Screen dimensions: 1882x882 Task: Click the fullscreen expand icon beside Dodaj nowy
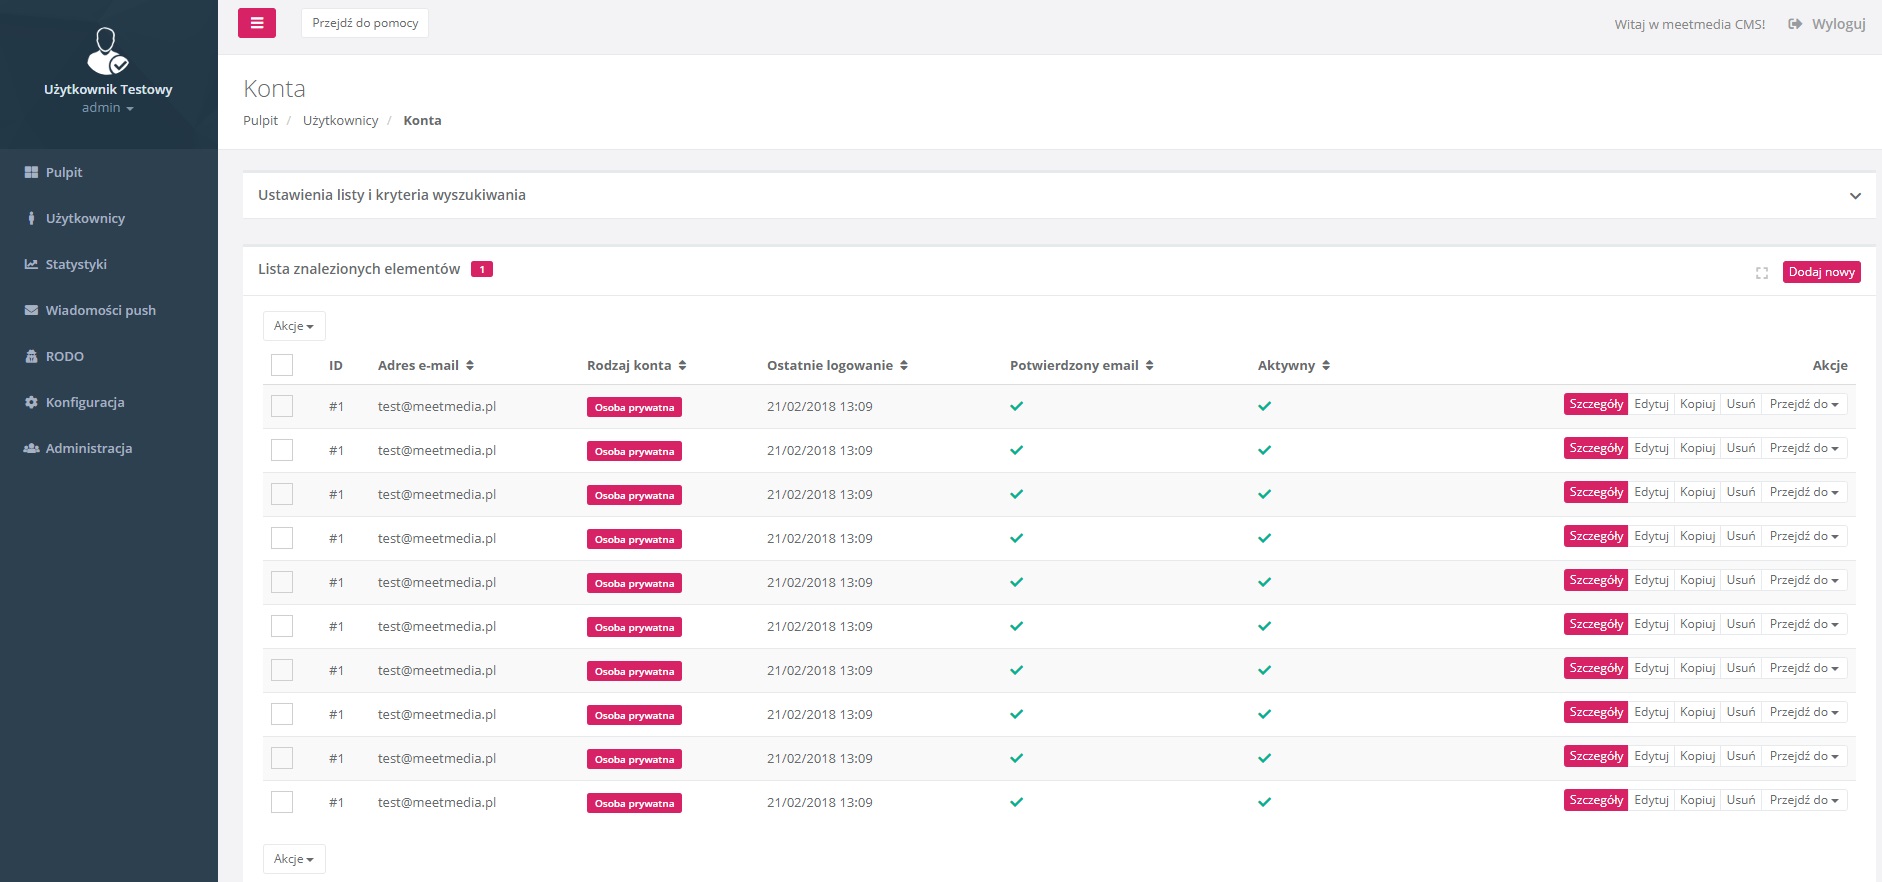(x=1761, y=273)
